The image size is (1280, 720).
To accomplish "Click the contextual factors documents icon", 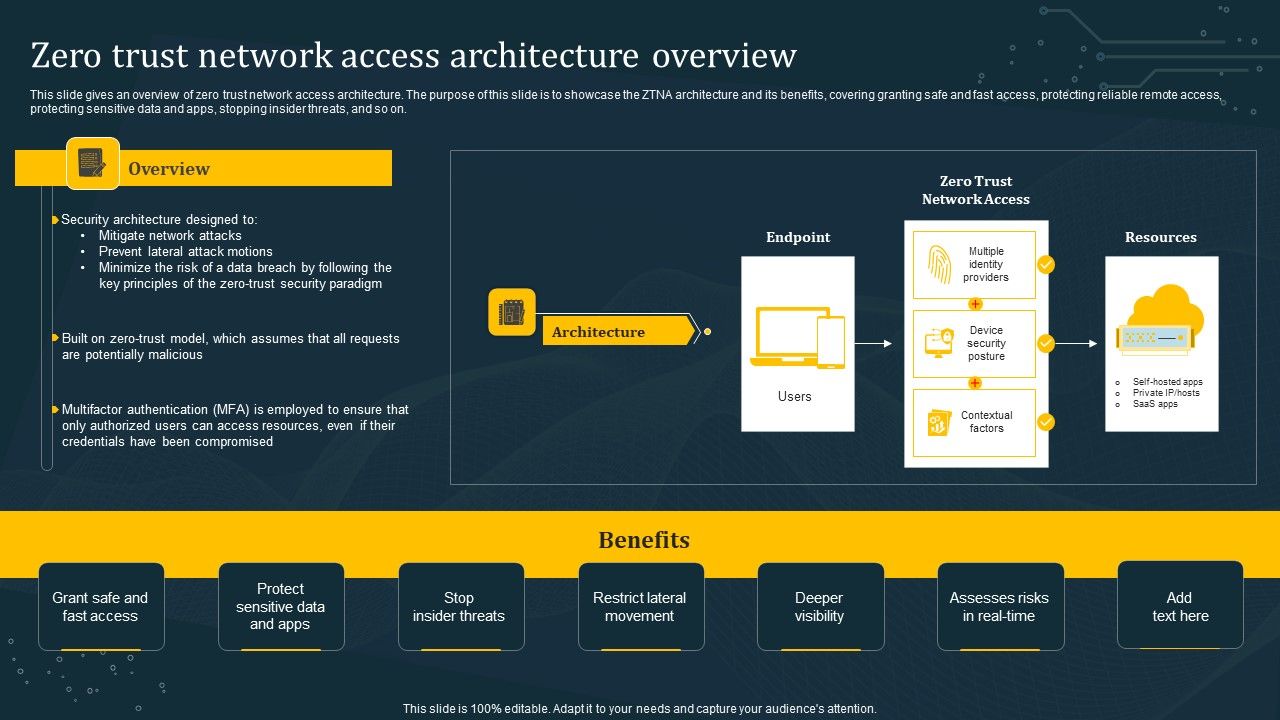I will (x=939, y=422).
